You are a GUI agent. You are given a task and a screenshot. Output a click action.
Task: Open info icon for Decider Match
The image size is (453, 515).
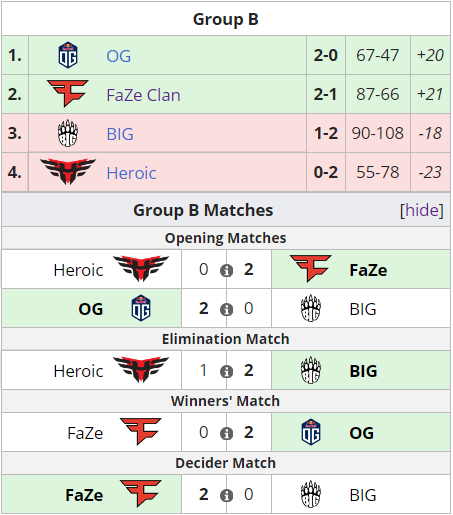pos(226,495)
